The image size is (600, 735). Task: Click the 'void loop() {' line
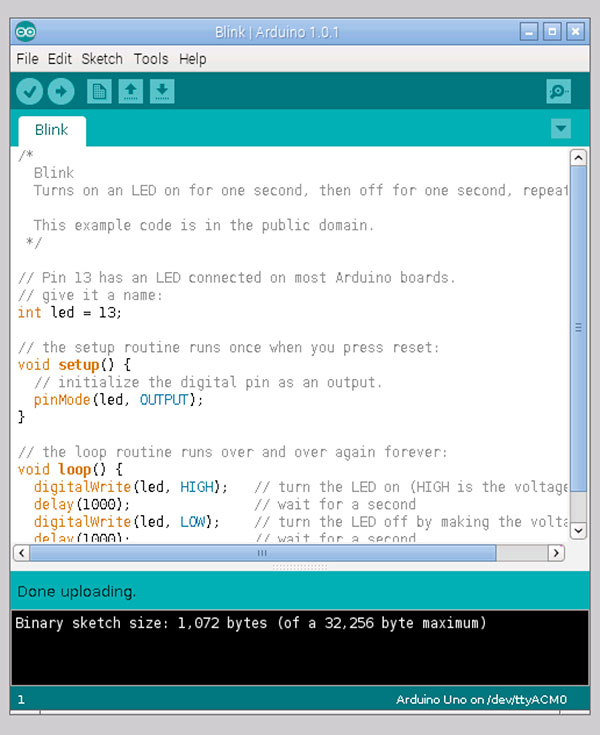pyautogui.click(x=70, y=469)
